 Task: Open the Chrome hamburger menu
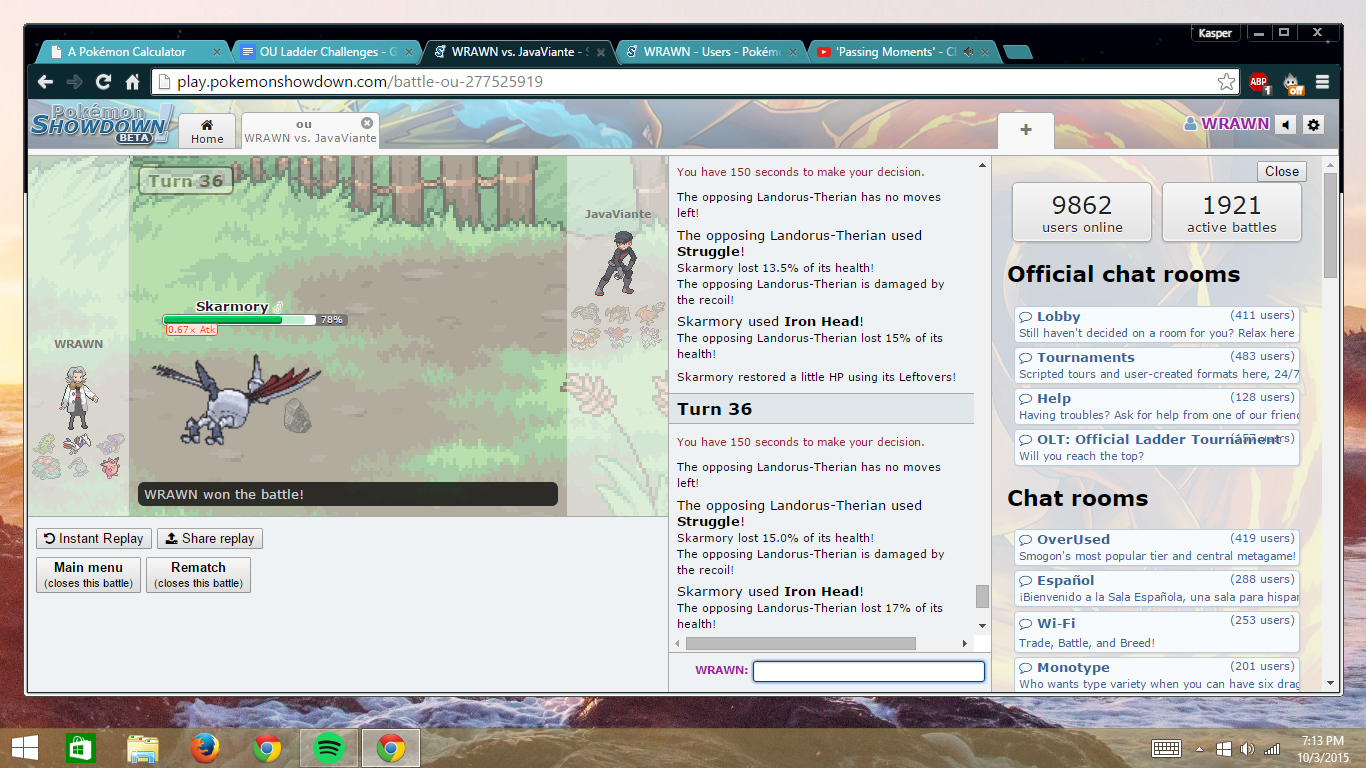[x=1322, y=82]
